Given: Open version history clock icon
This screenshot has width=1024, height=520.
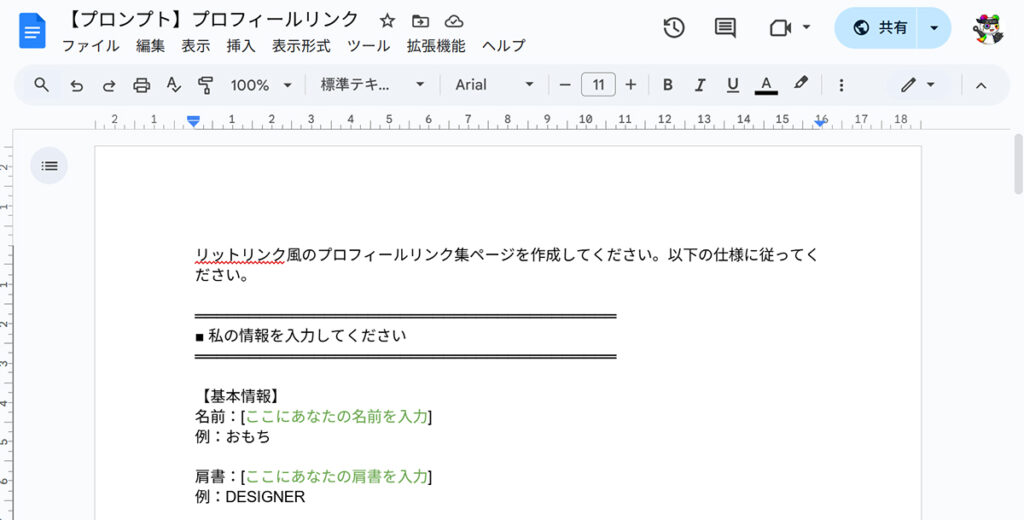Looking at the screenshot, I should (x=674, y=27).
